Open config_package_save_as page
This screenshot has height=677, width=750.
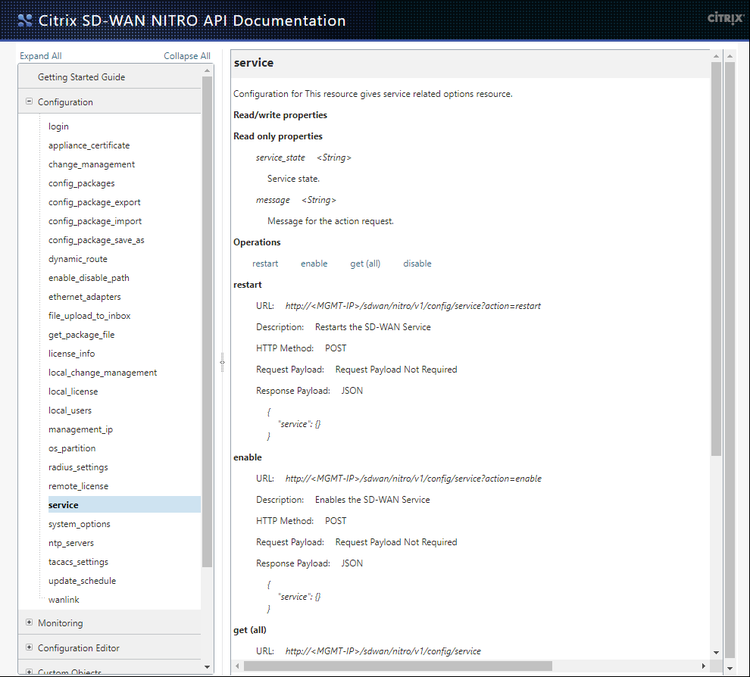(x=96, y=240)
